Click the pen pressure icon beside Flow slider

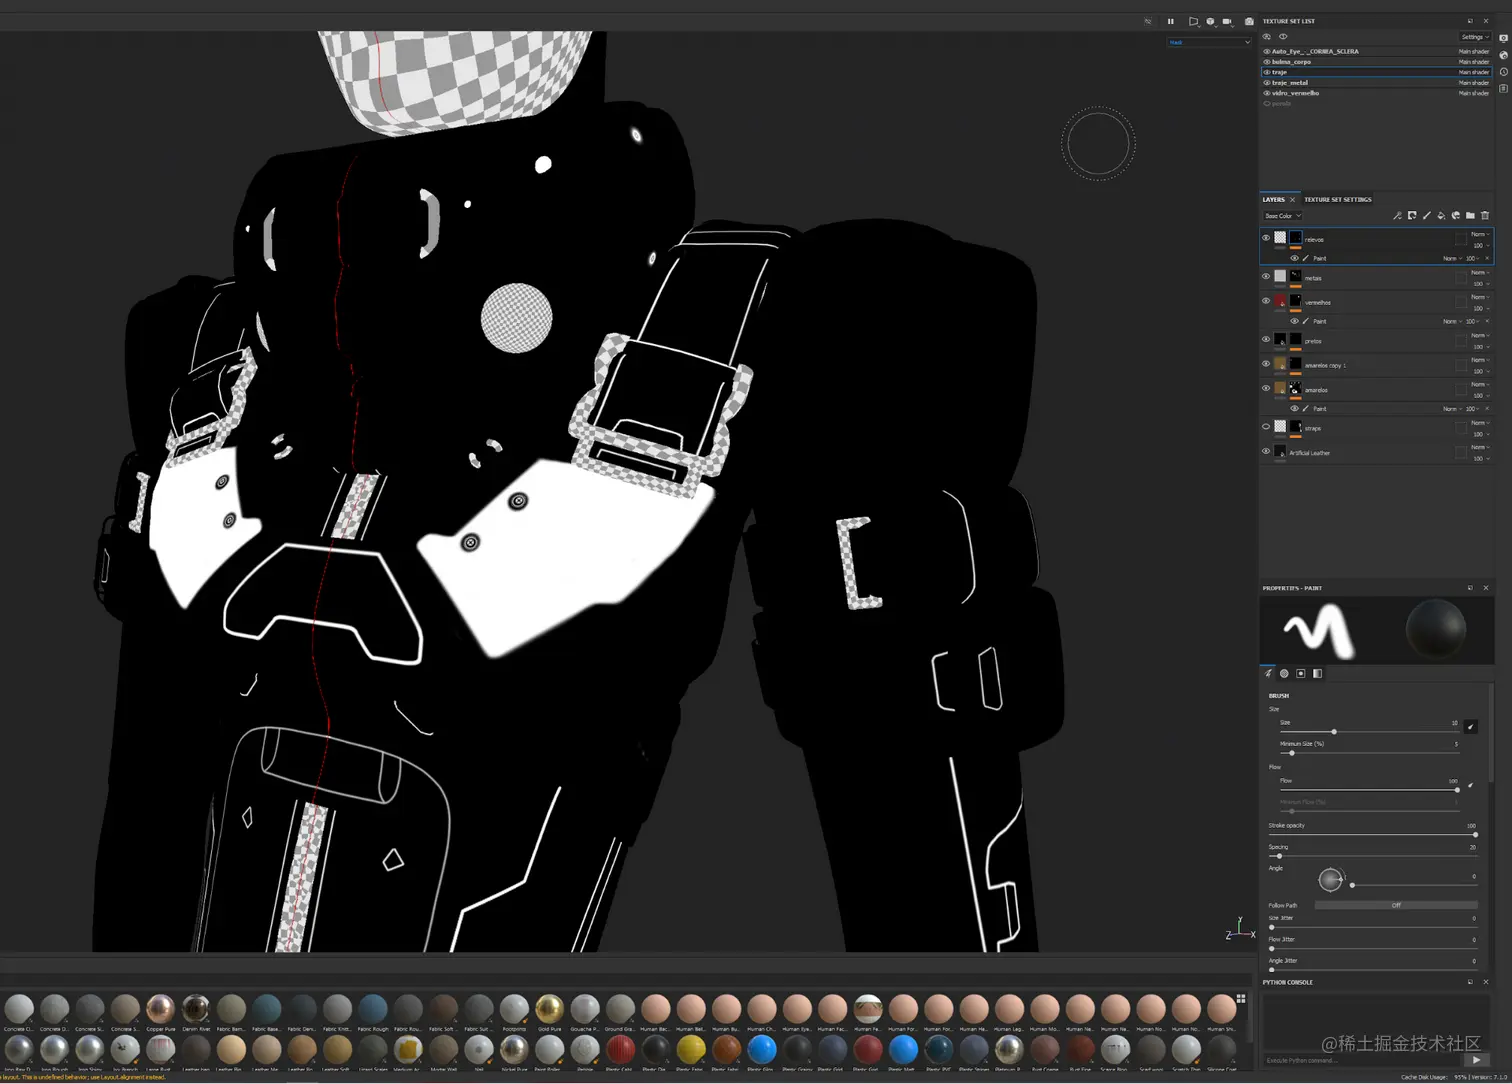[x=1470, y=785]
